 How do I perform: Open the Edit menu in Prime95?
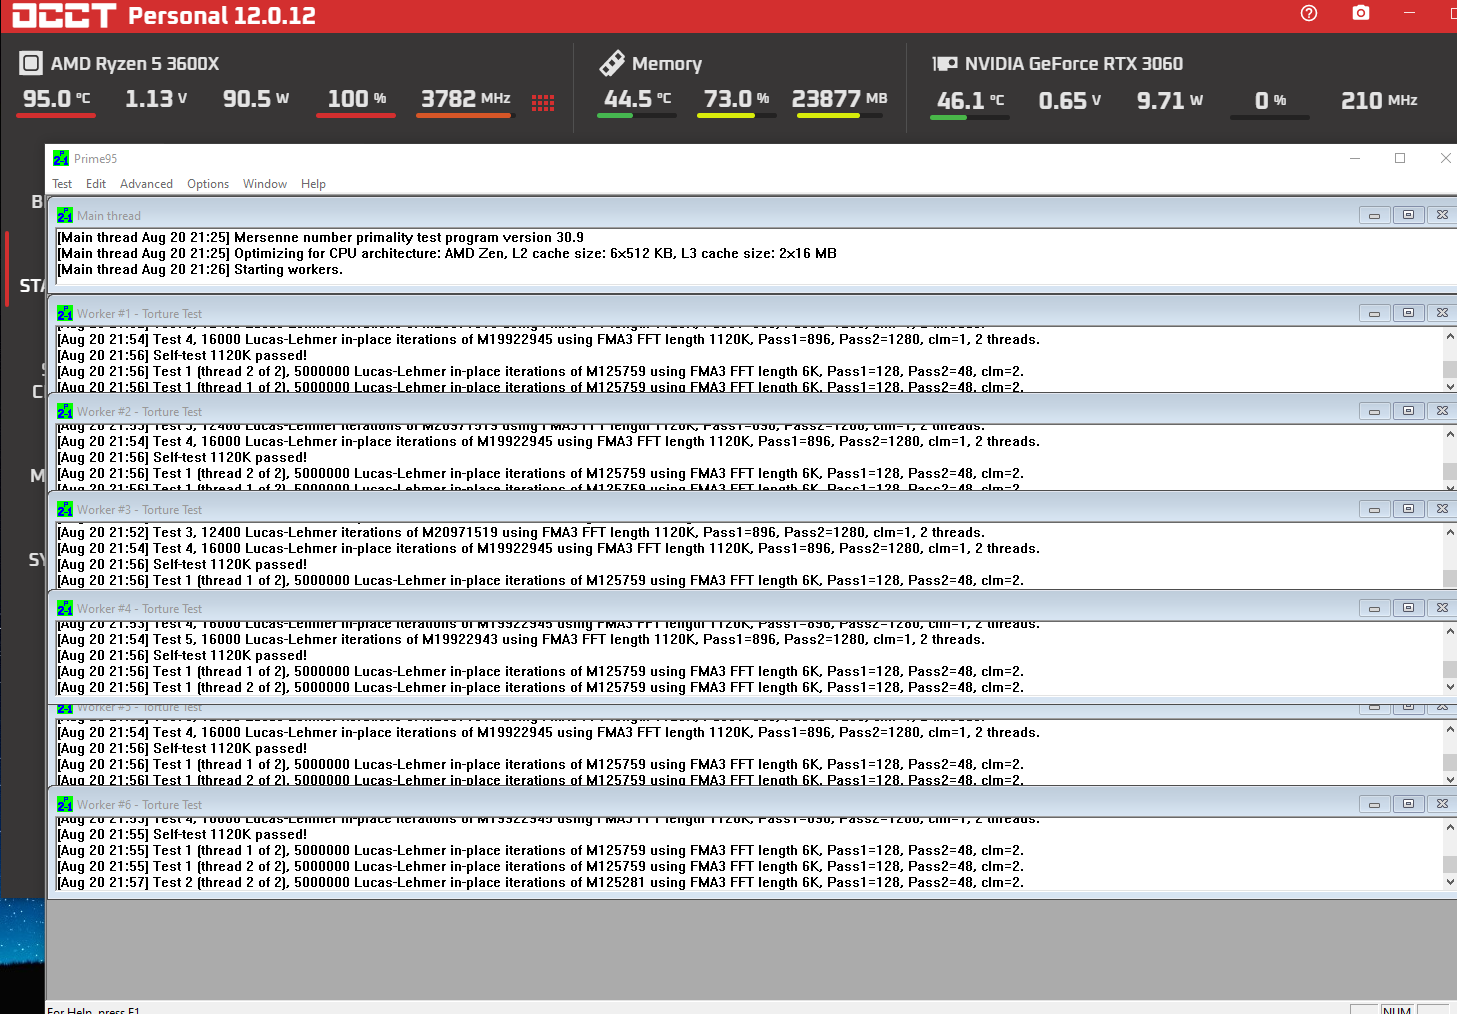96,184
